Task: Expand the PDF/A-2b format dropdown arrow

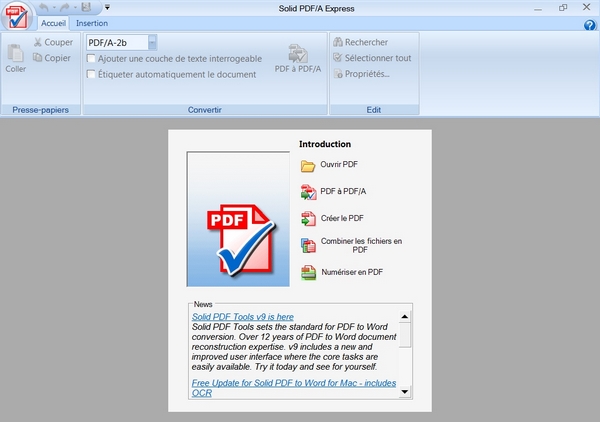Action: point(152,42)
